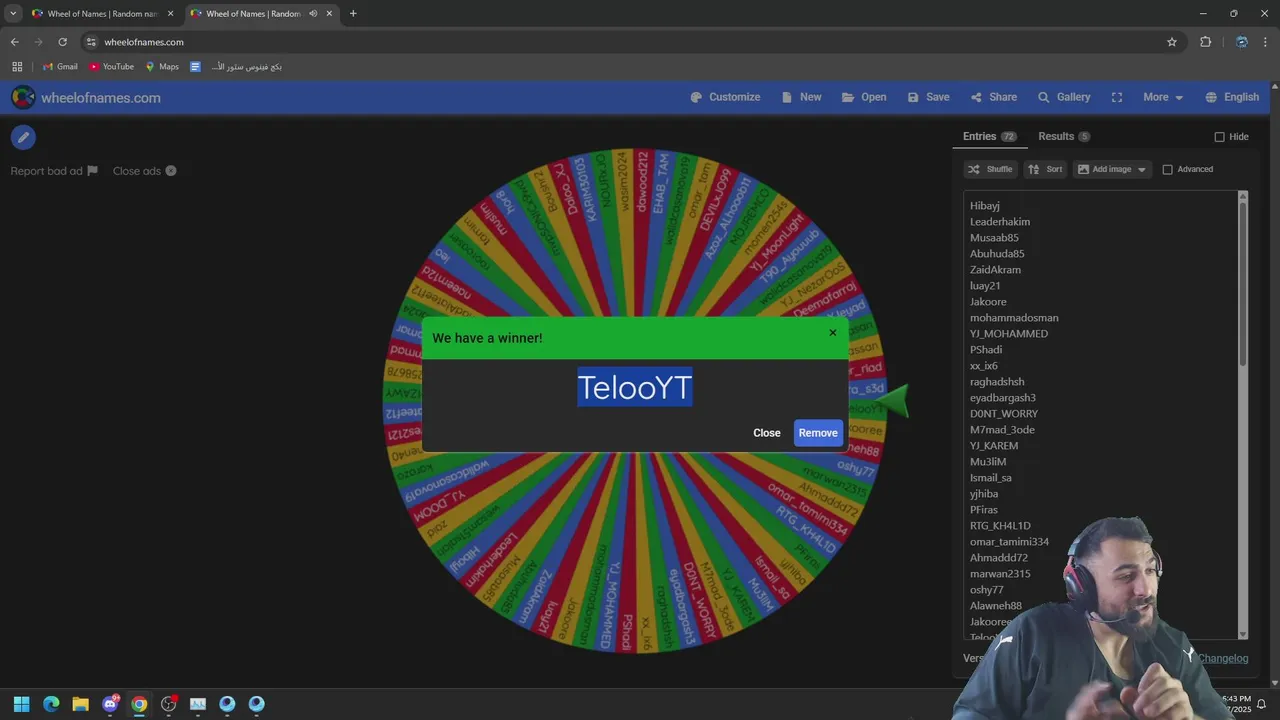
Task: Close the second Wheel of Names tab
Action: point(329,14)
